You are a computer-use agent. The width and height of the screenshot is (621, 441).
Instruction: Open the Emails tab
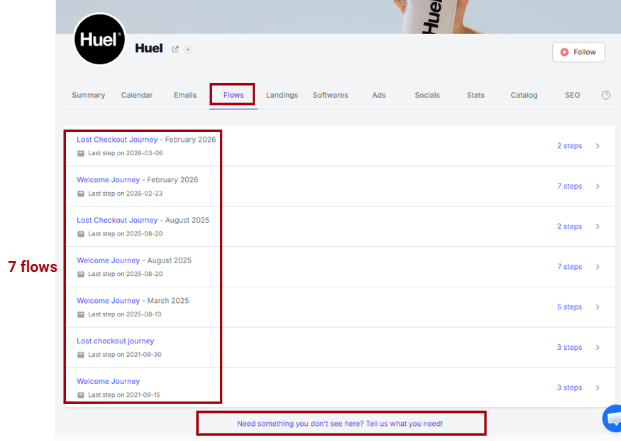185,95
